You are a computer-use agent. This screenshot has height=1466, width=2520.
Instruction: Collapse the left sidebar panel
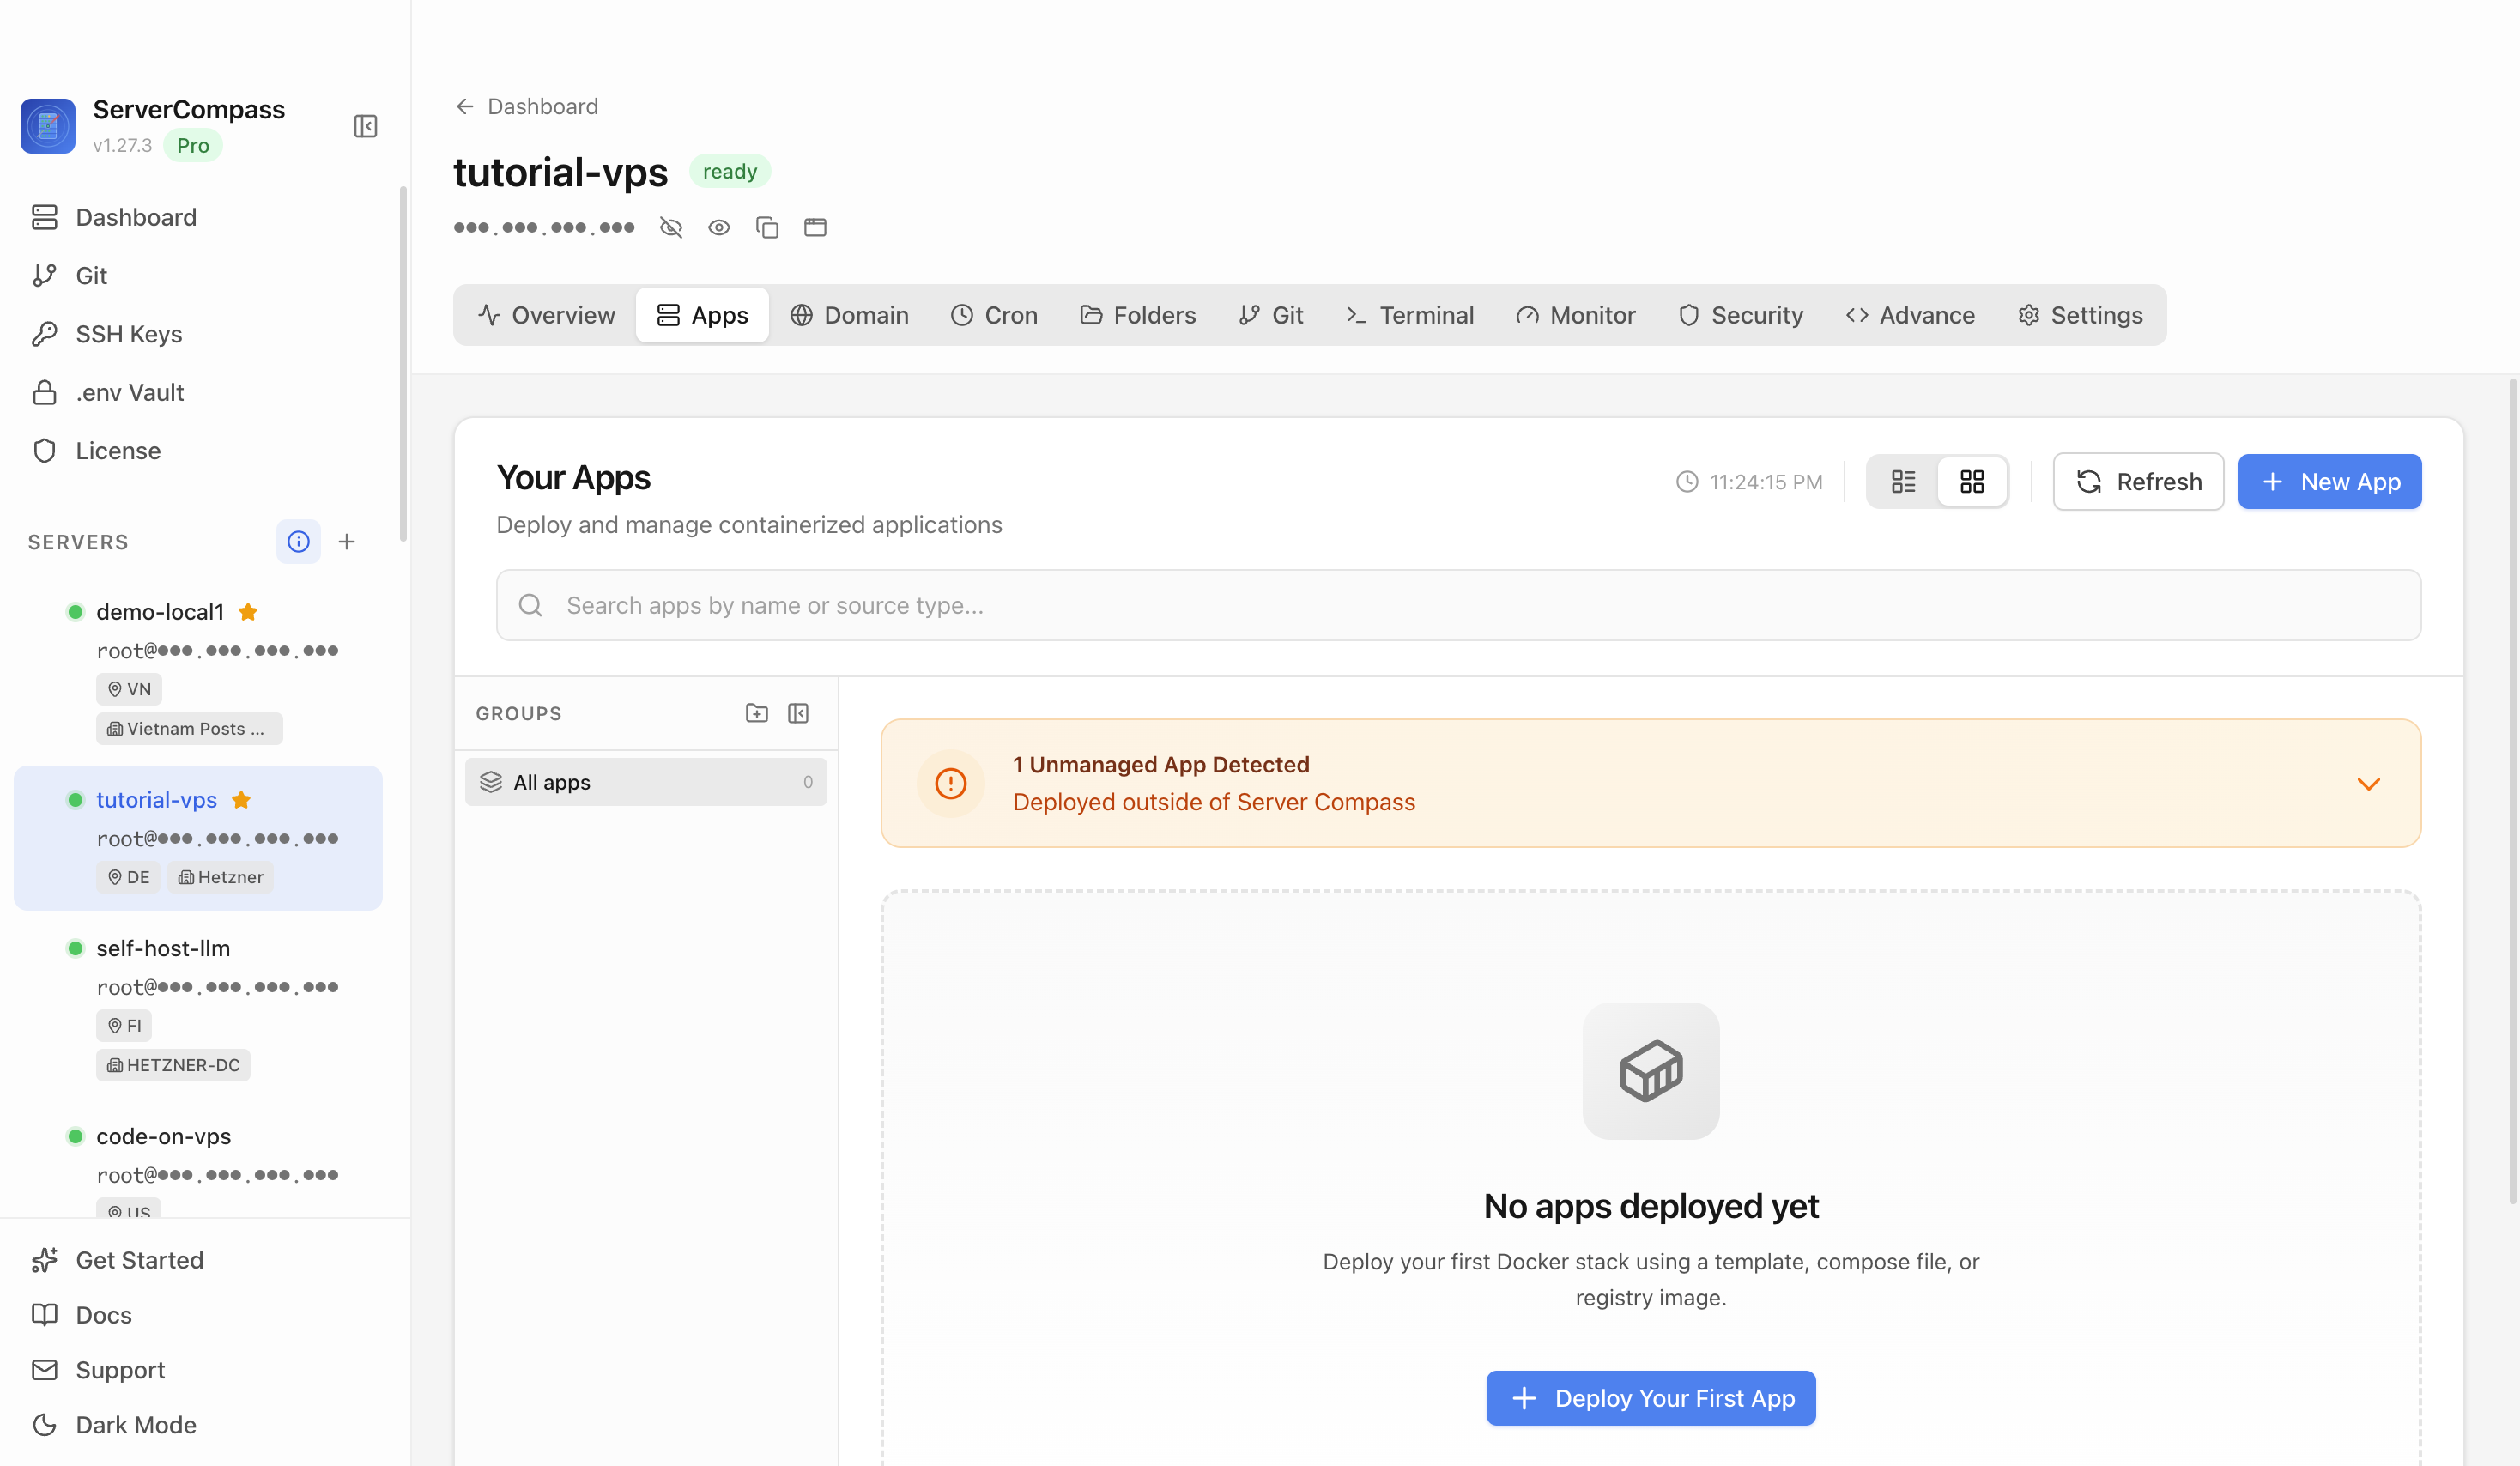pos(365,126)
